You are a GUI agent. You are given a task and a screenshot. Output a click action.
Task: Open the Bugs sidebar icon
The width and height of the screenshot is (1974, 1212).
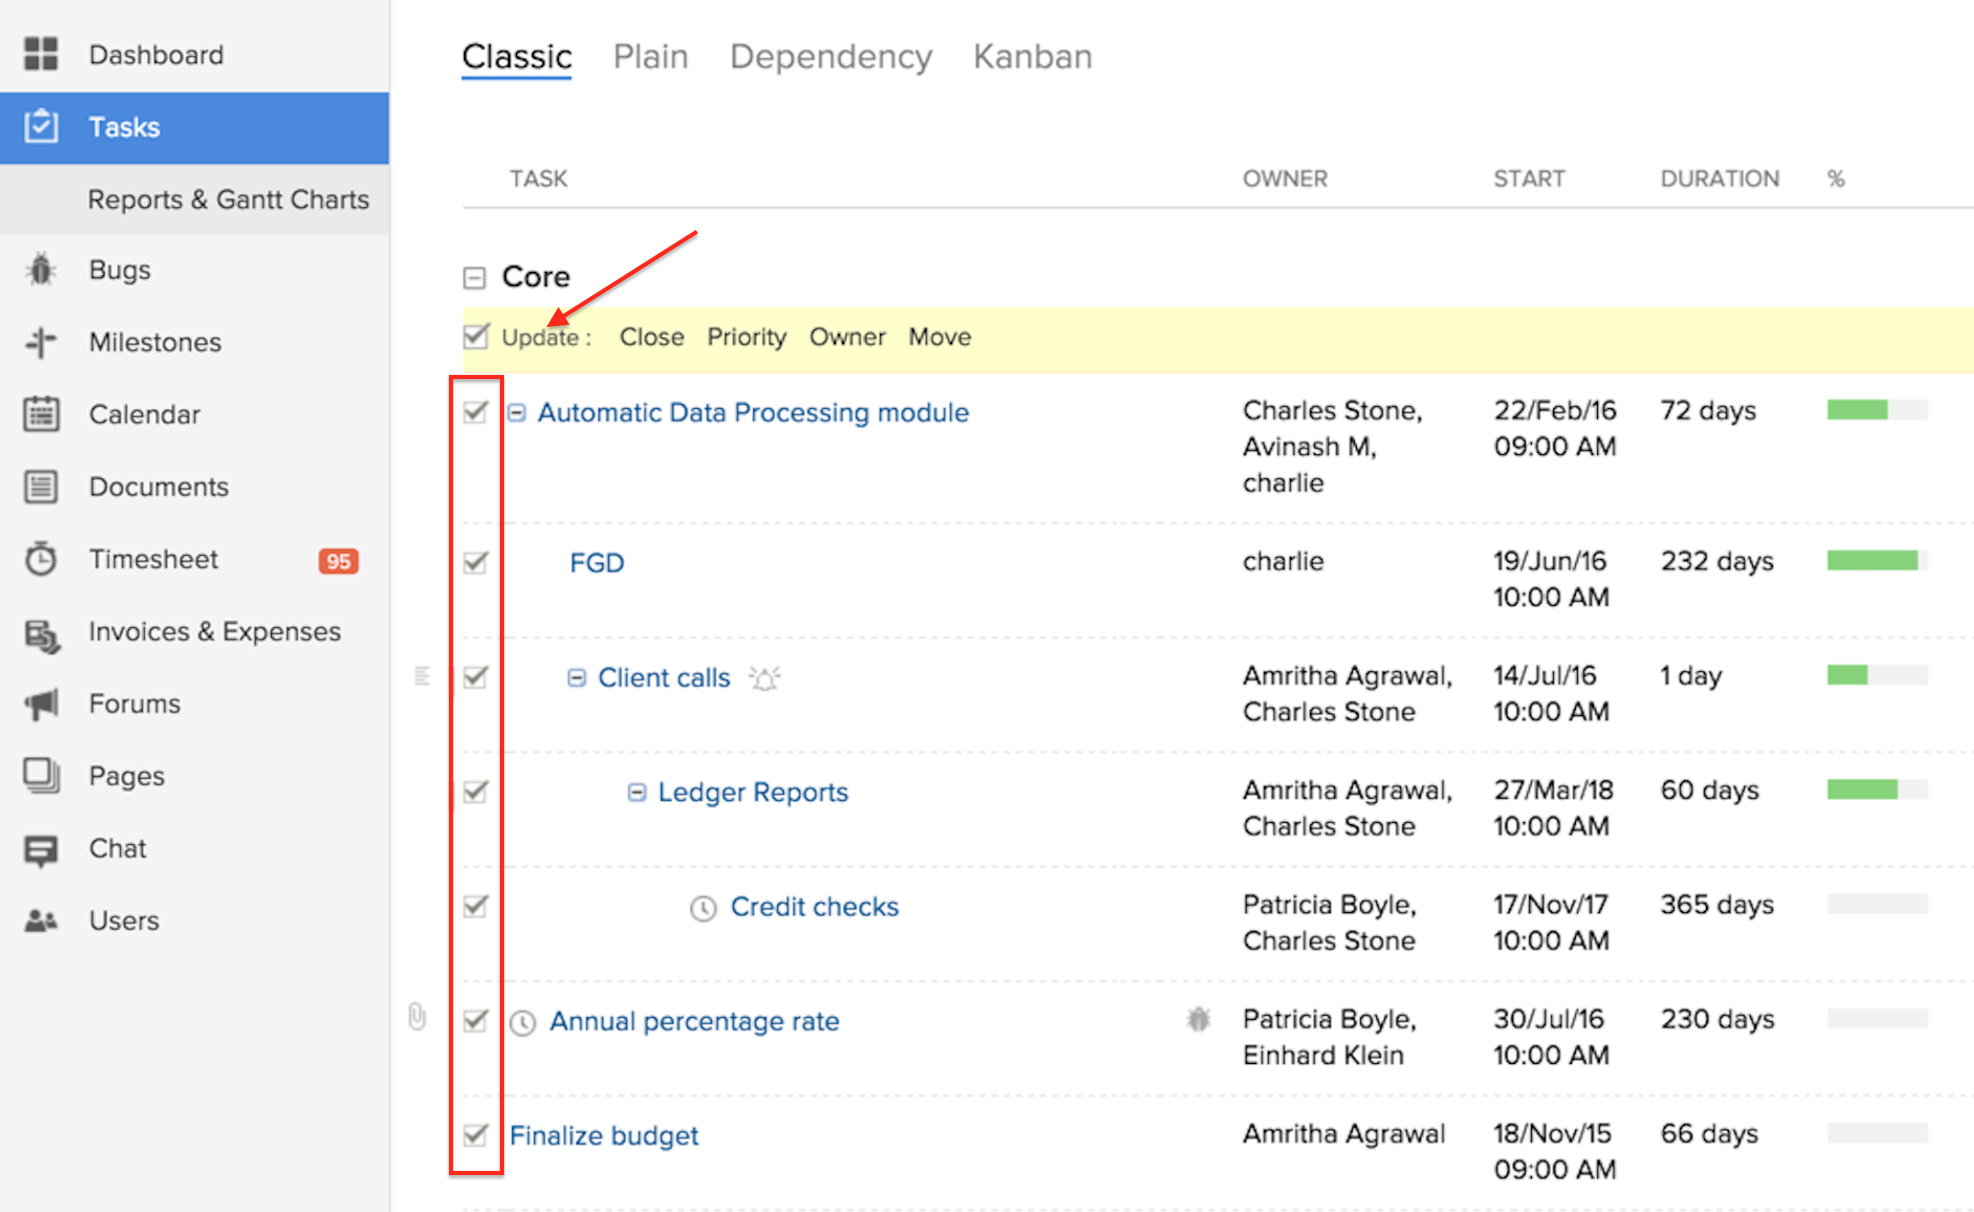coord(41,270)
